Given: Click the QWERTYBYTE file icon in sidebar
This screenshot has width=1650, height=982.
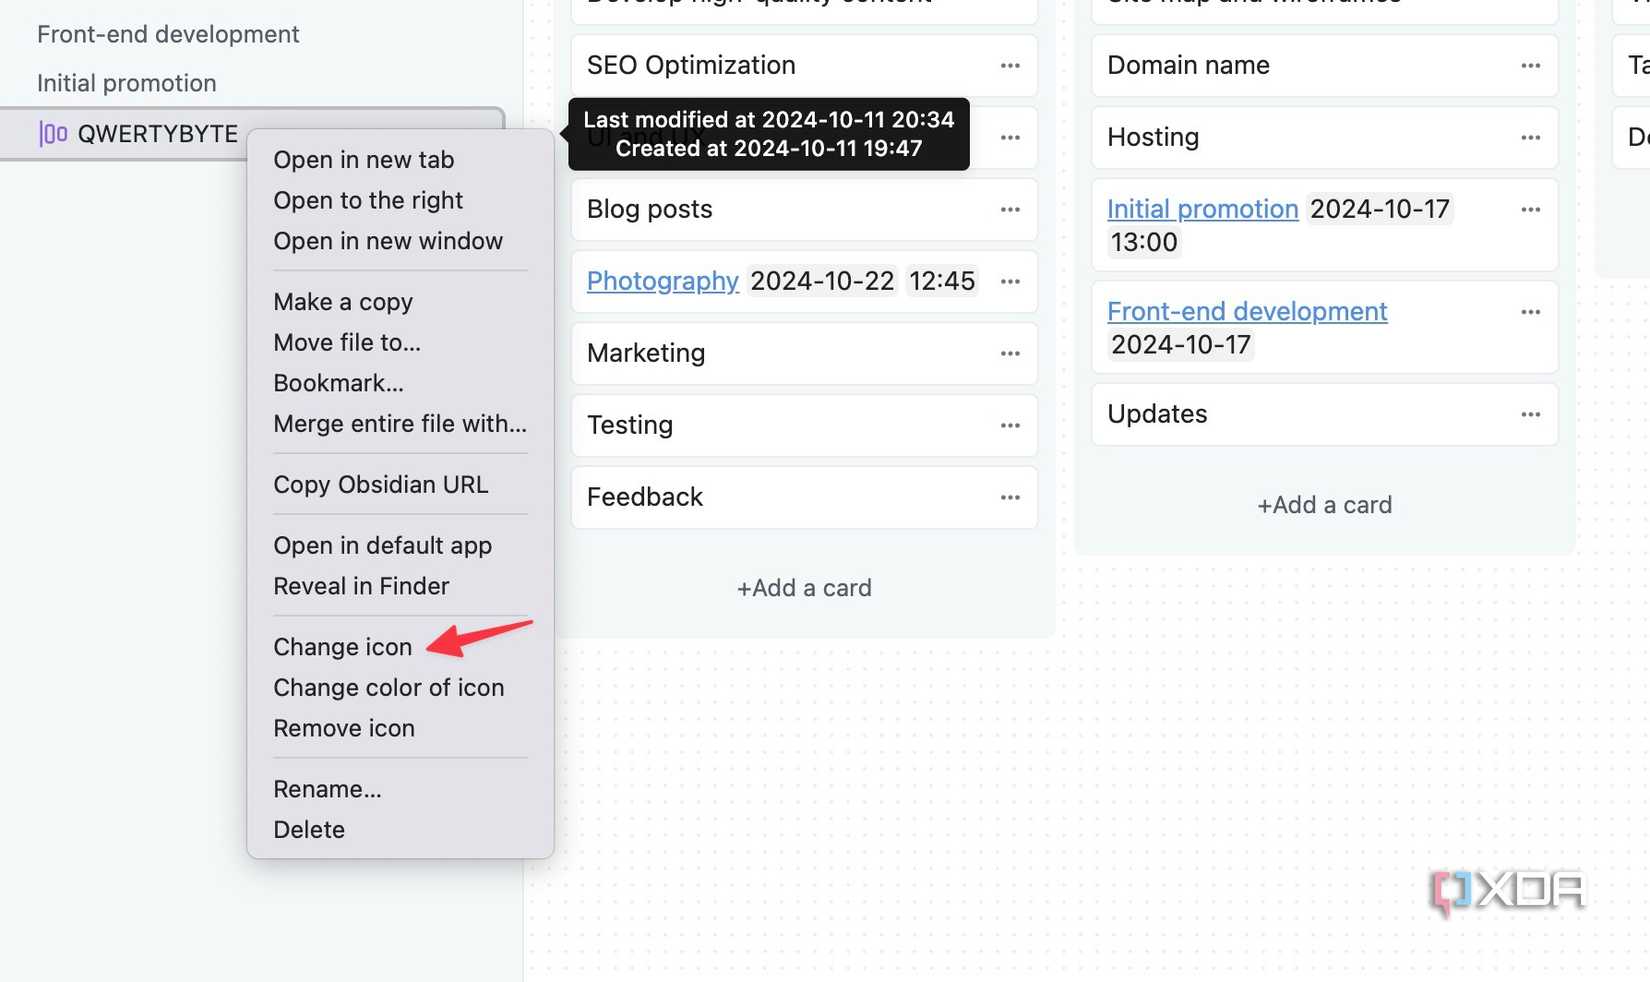Looking at the screenshot, I should pos(54,133).
